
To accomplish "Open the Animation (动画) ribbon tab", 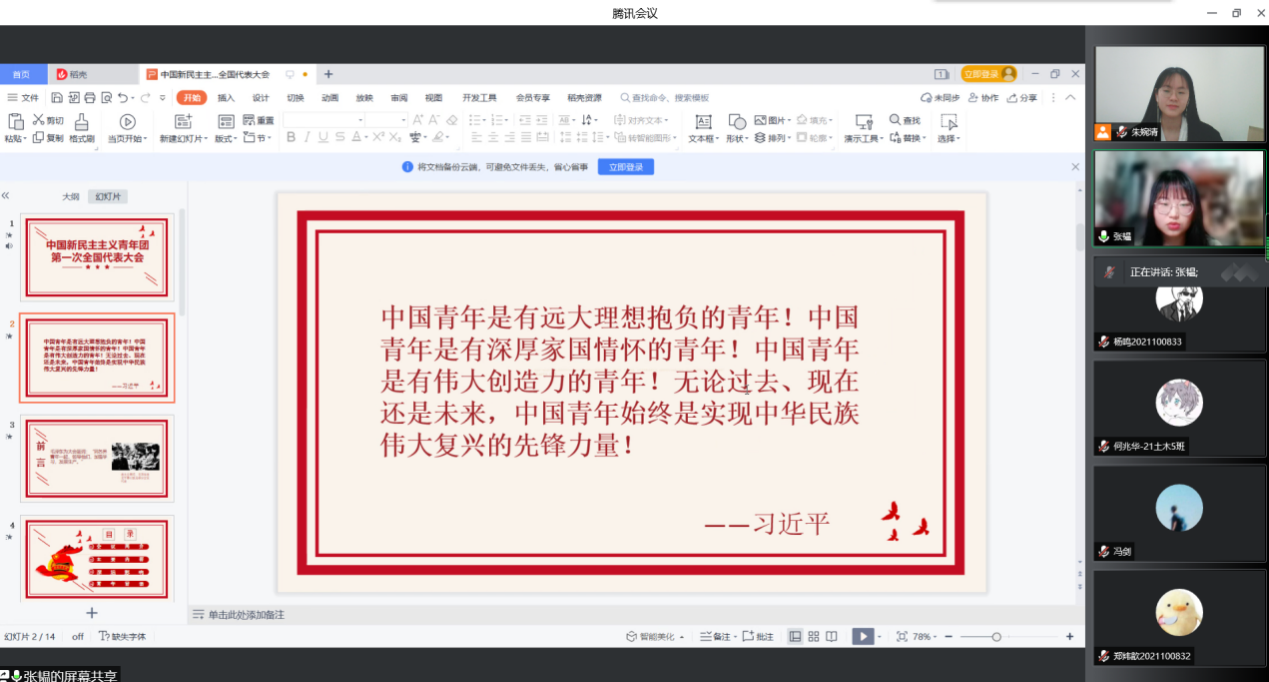I will [330, 98].
